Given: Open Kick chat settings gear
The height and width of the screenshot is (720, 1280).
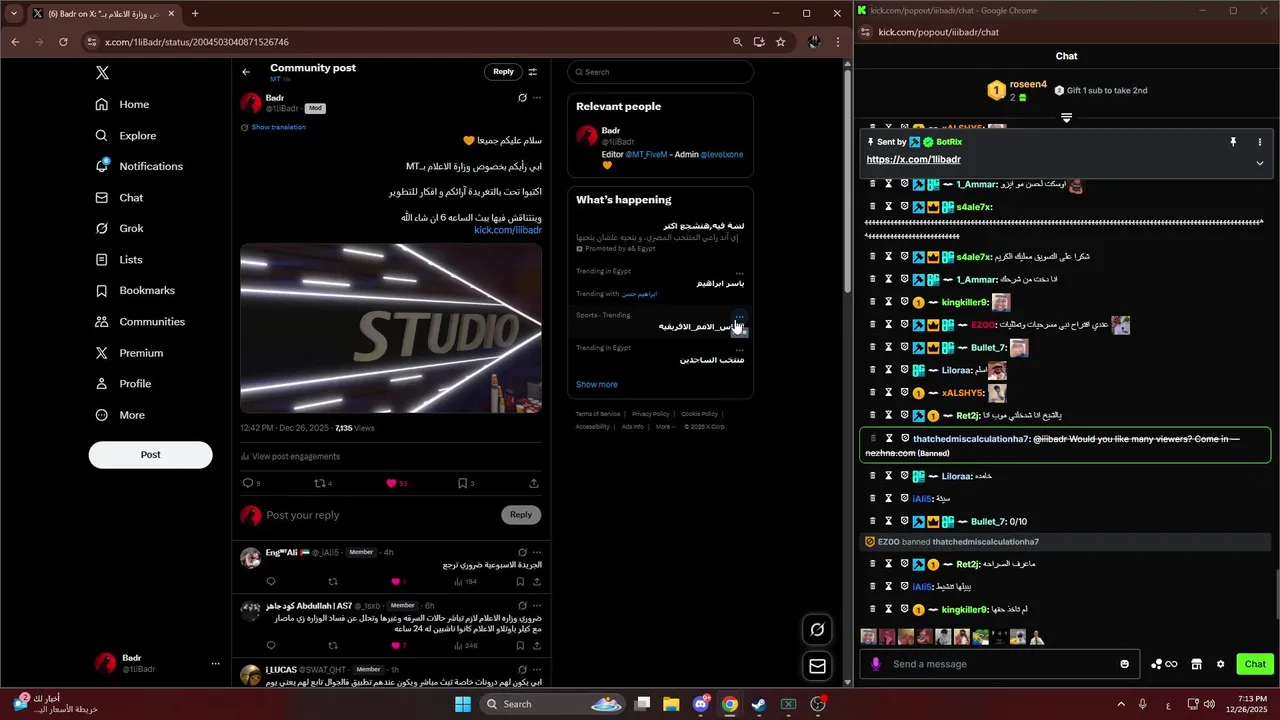Looking at the screenshot, I should click(1220, 664).
